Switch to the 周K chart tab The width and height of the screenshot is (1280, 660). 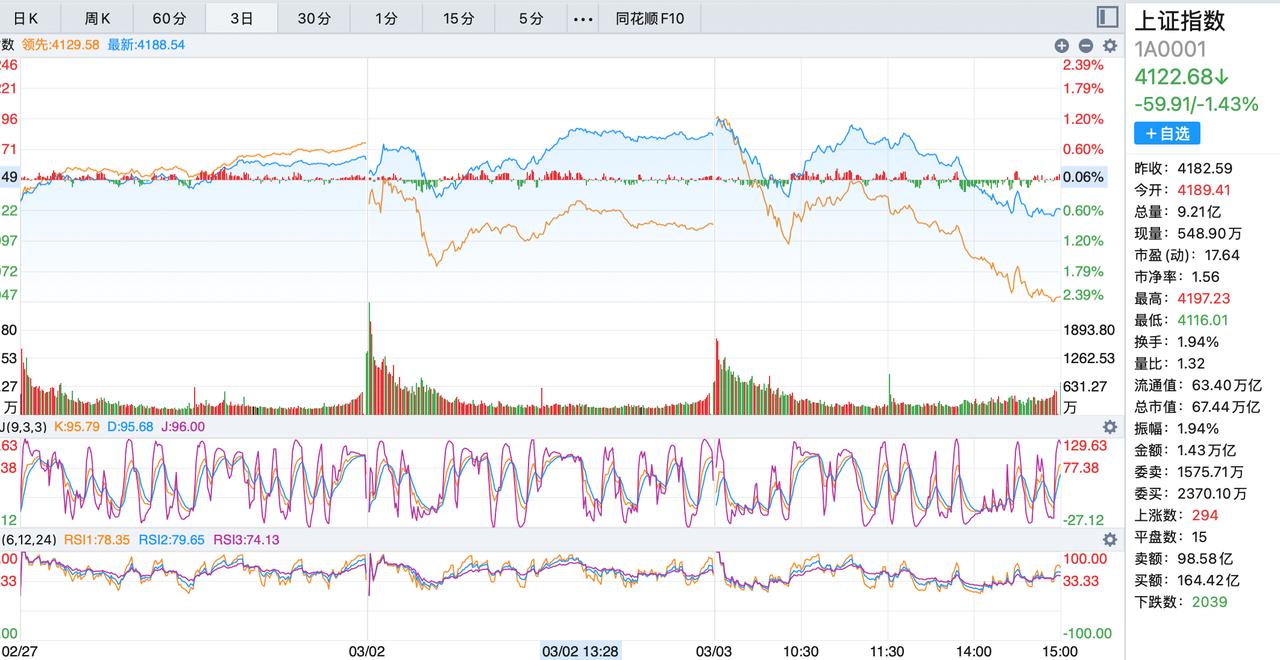98,18
